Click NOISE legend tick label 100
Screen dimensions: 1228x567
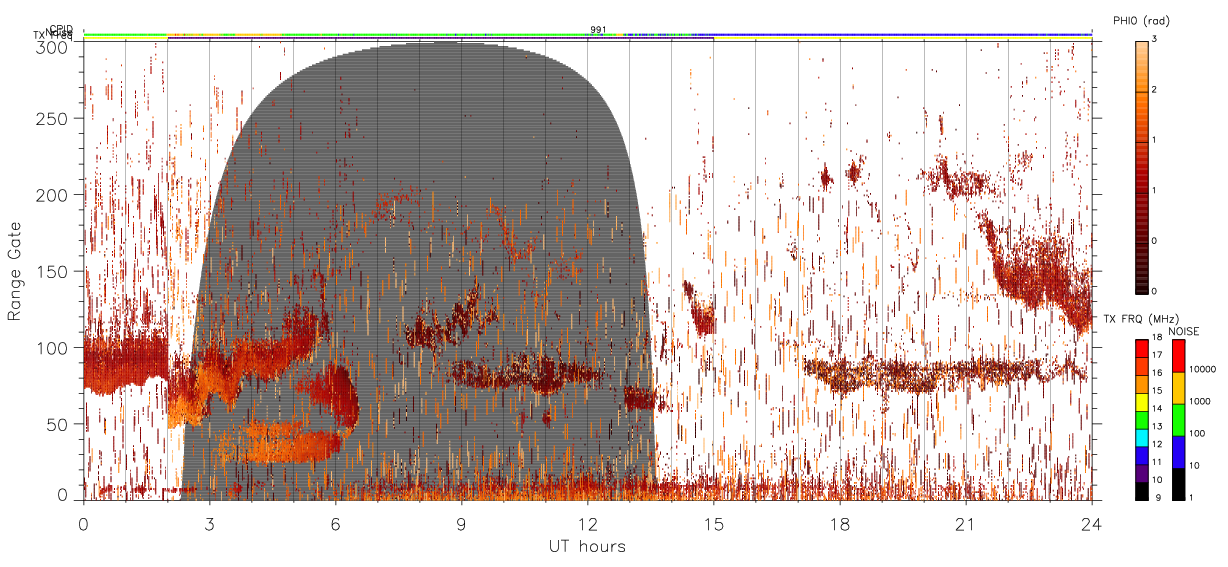point(1199,434)
